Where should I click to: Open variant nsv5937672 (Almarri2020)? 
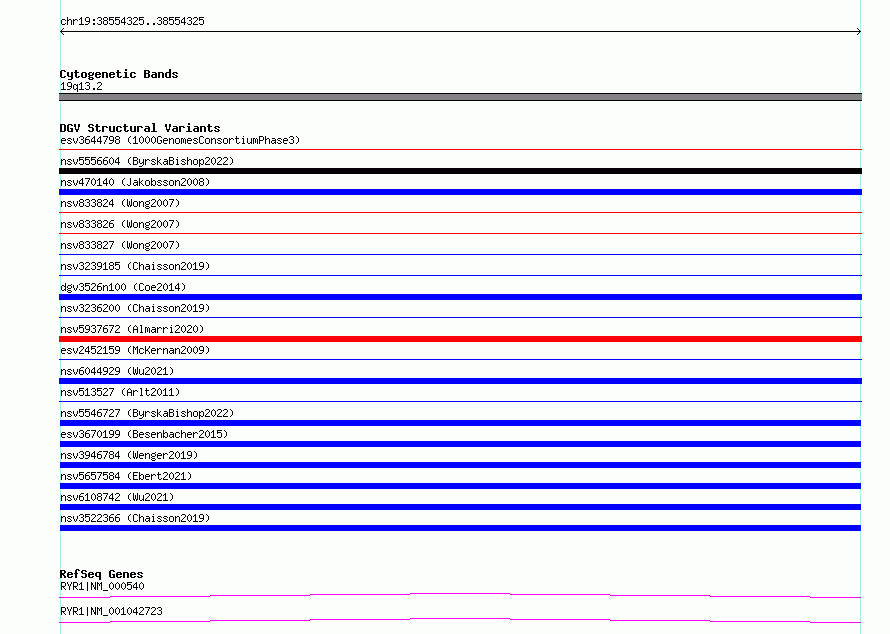coord(132,329)
